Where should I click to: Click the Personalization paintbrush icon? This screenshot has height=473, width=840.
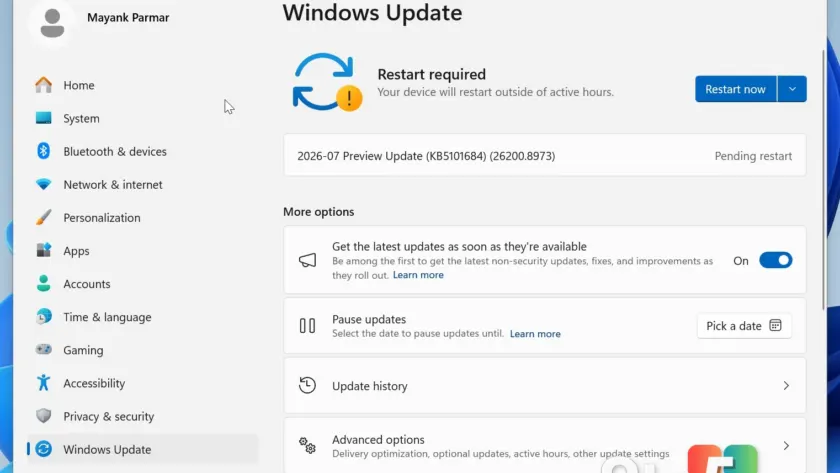point(43,217)
